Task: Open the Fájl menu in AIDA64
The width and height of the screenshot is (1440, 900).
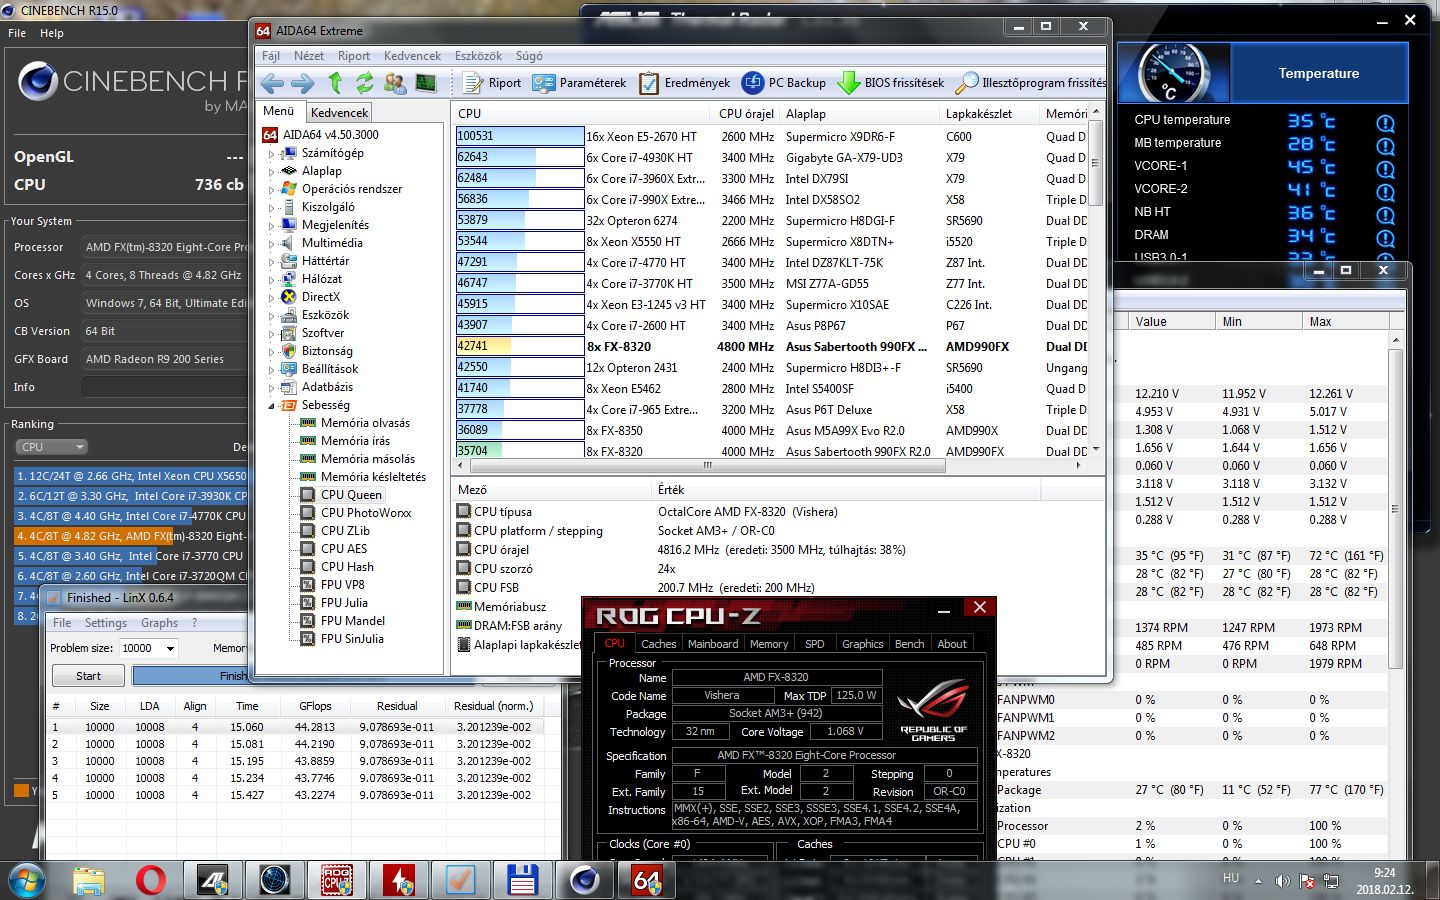Action: tap(271, 56)
